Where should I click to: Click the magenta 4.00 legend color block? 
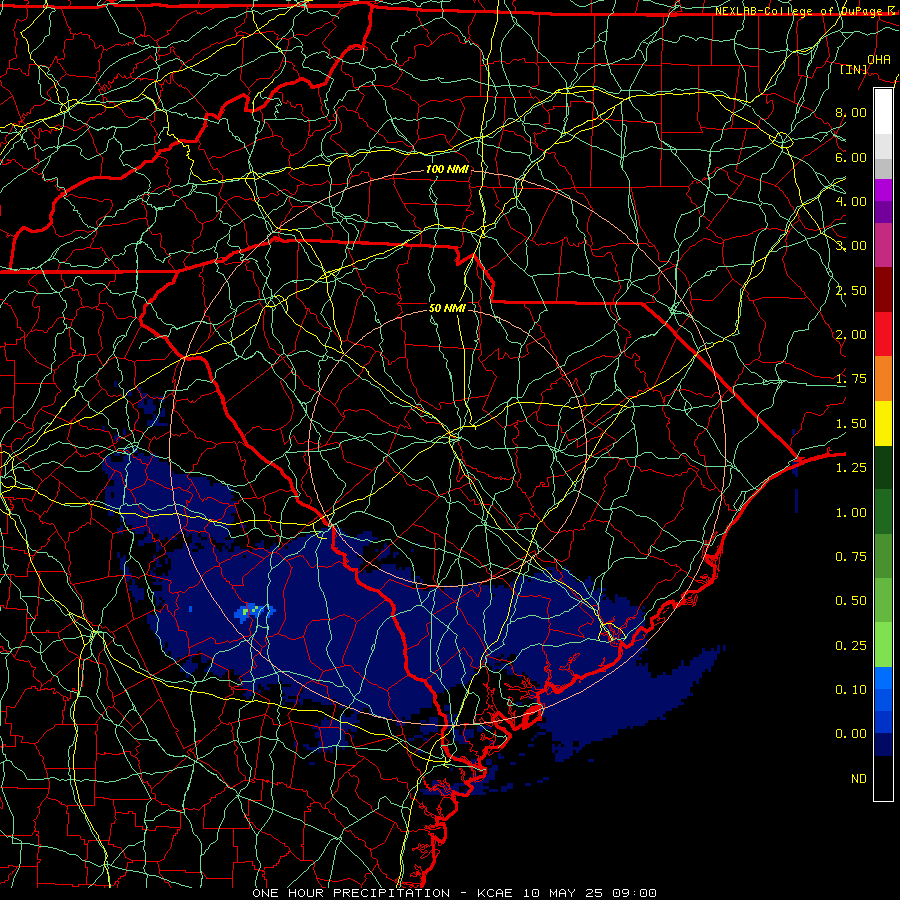pyautogui.click(x=883, y=190)
